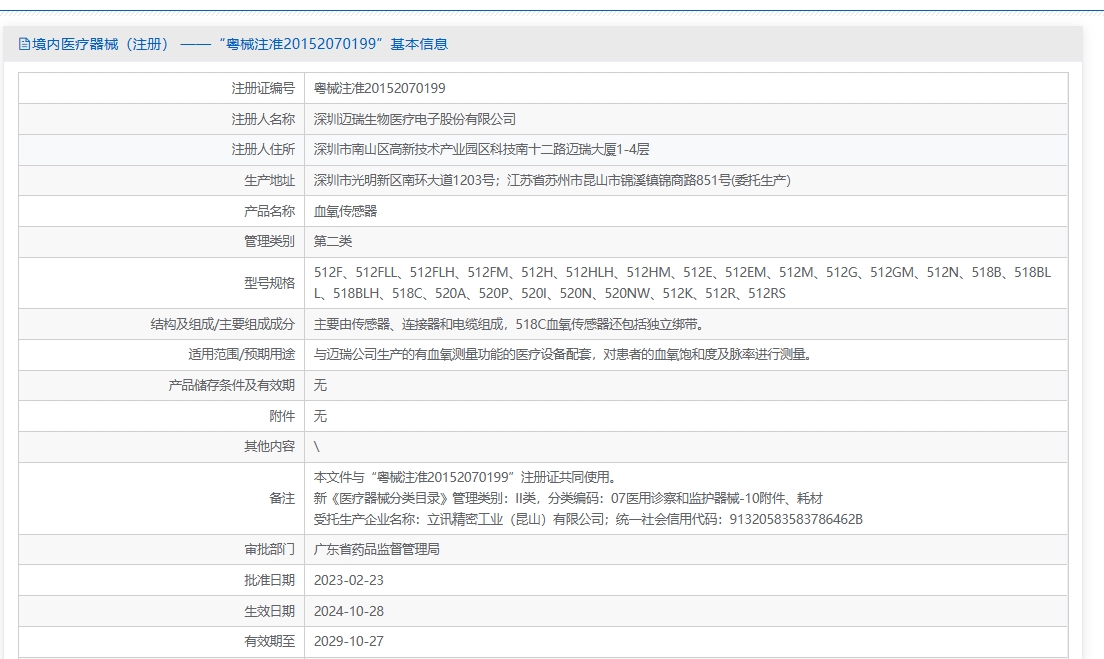
Task: Click the '无' value in the 附件 row
Action: tap(320, 416)
